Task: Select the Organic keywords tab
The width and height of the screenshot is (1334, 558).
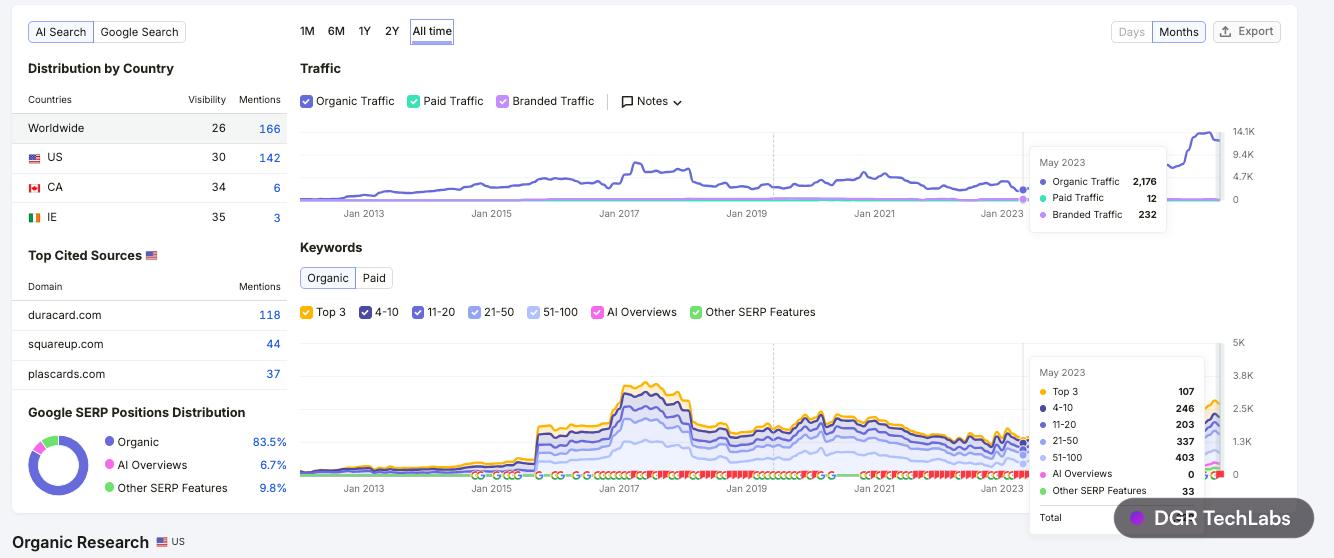Action: (x=328, y=278)
